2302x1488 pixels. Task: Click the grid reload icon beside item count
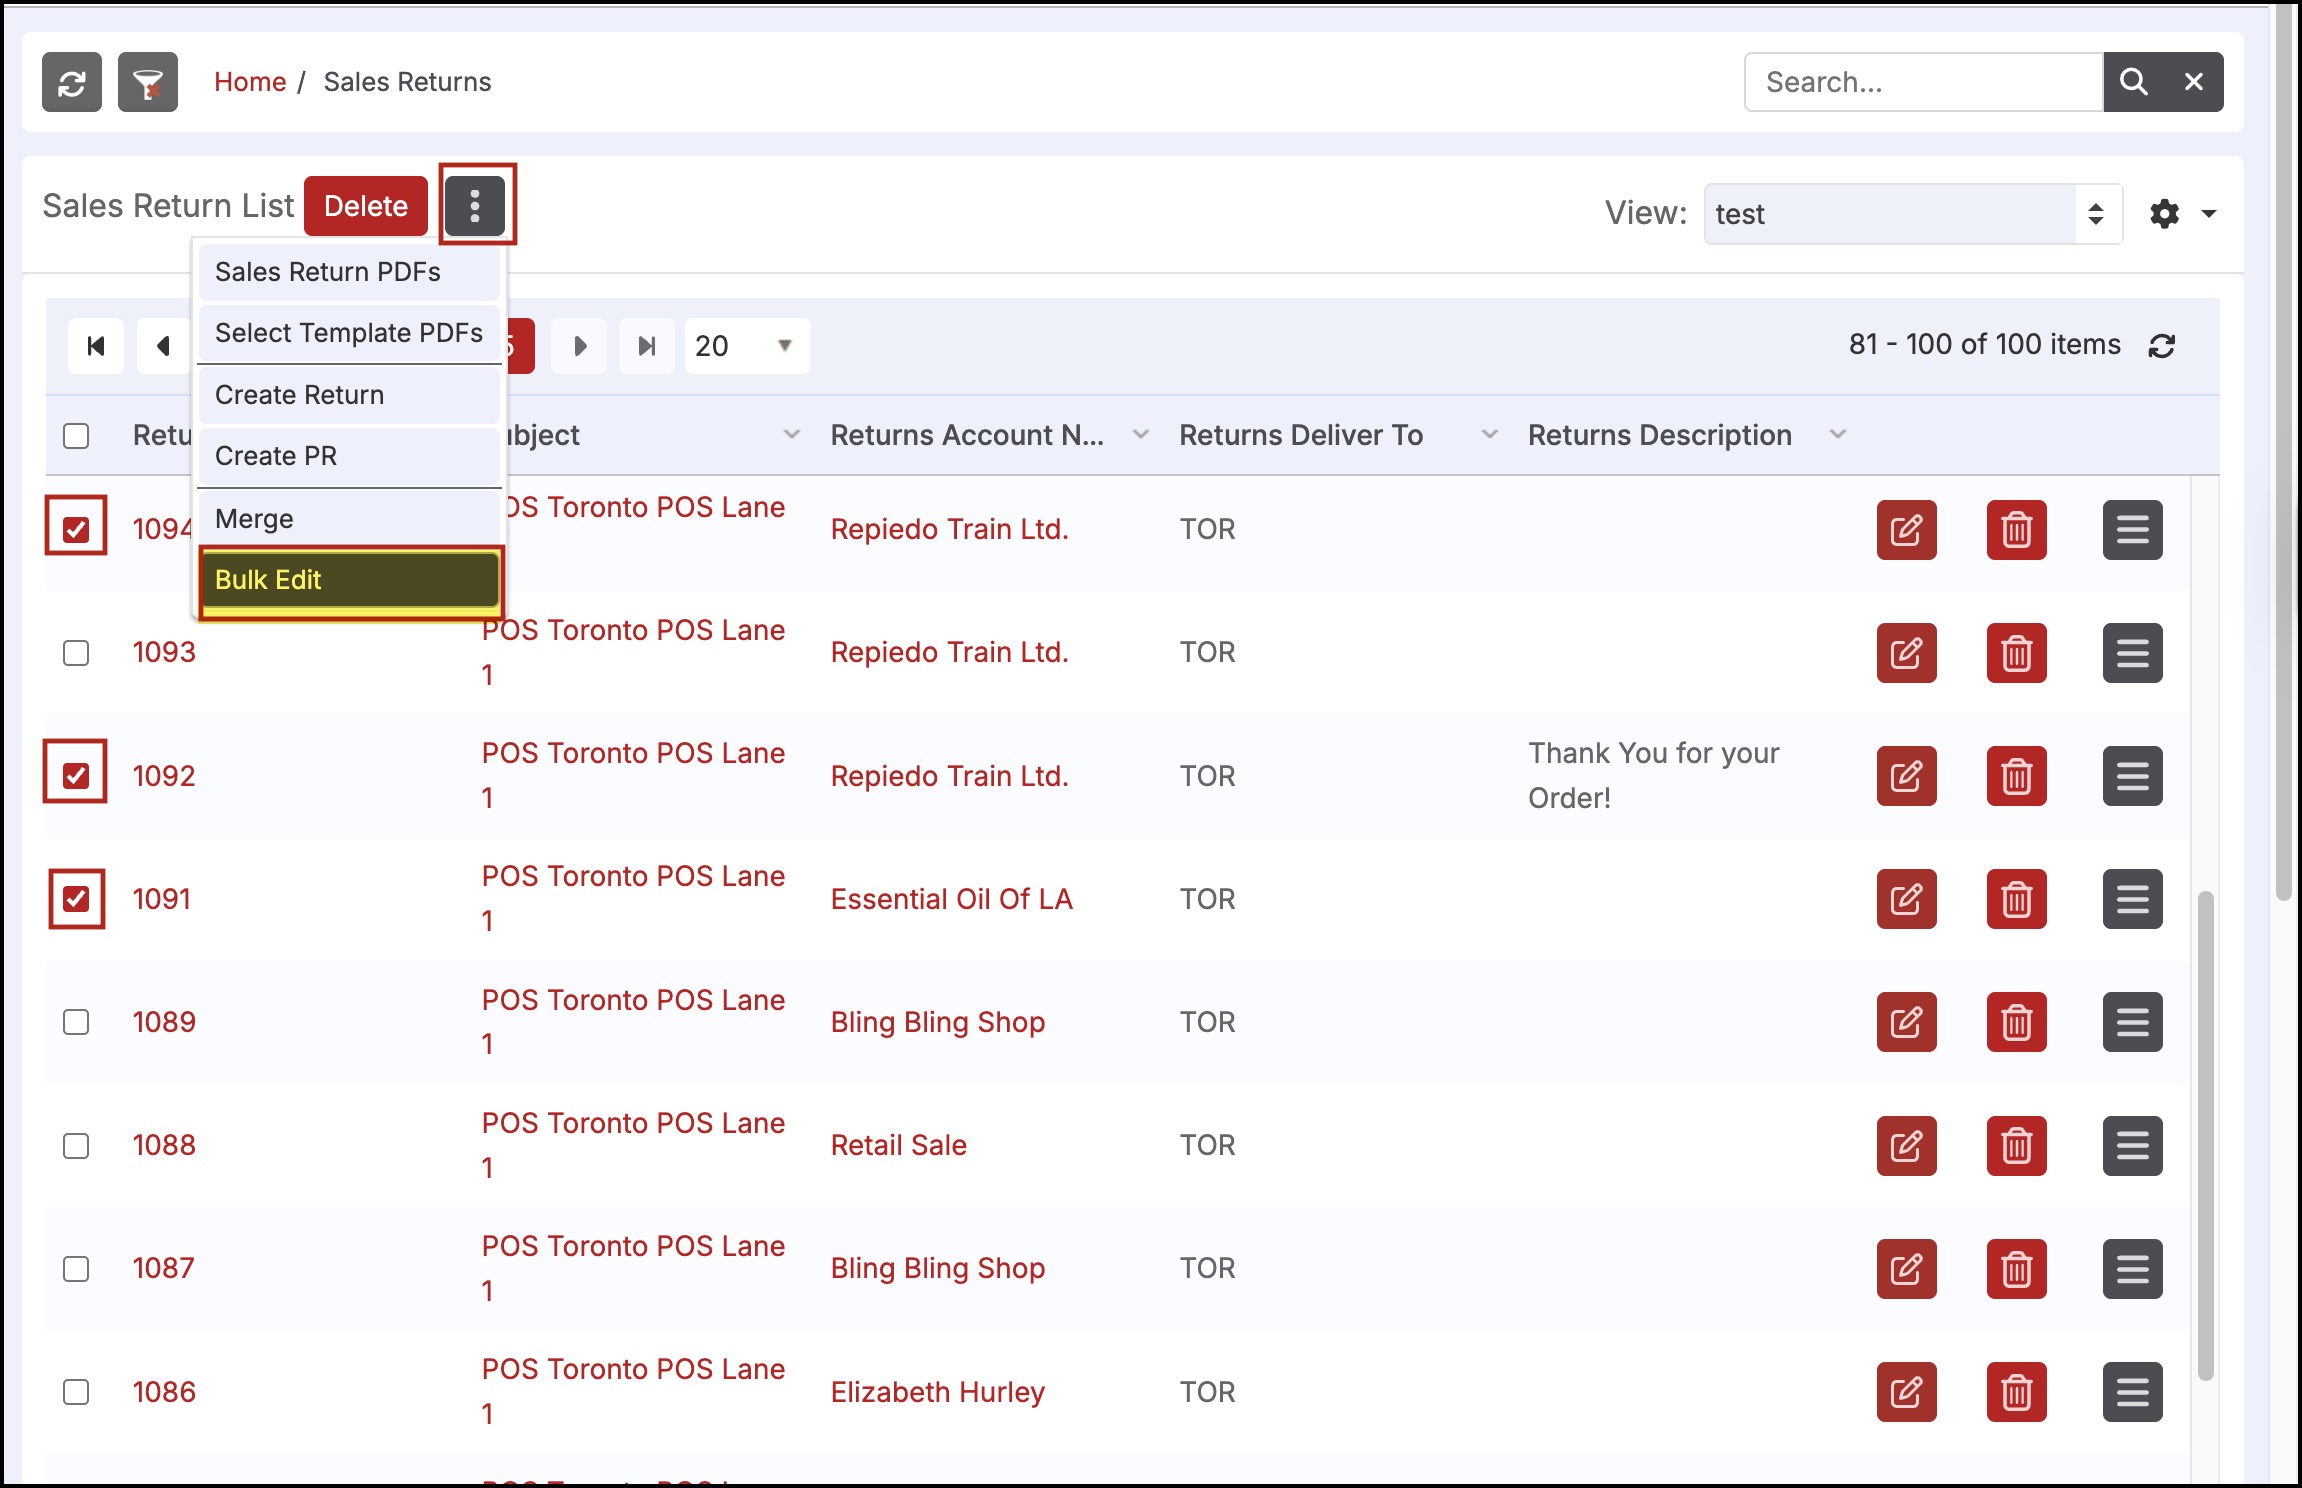click(2162, 346)
